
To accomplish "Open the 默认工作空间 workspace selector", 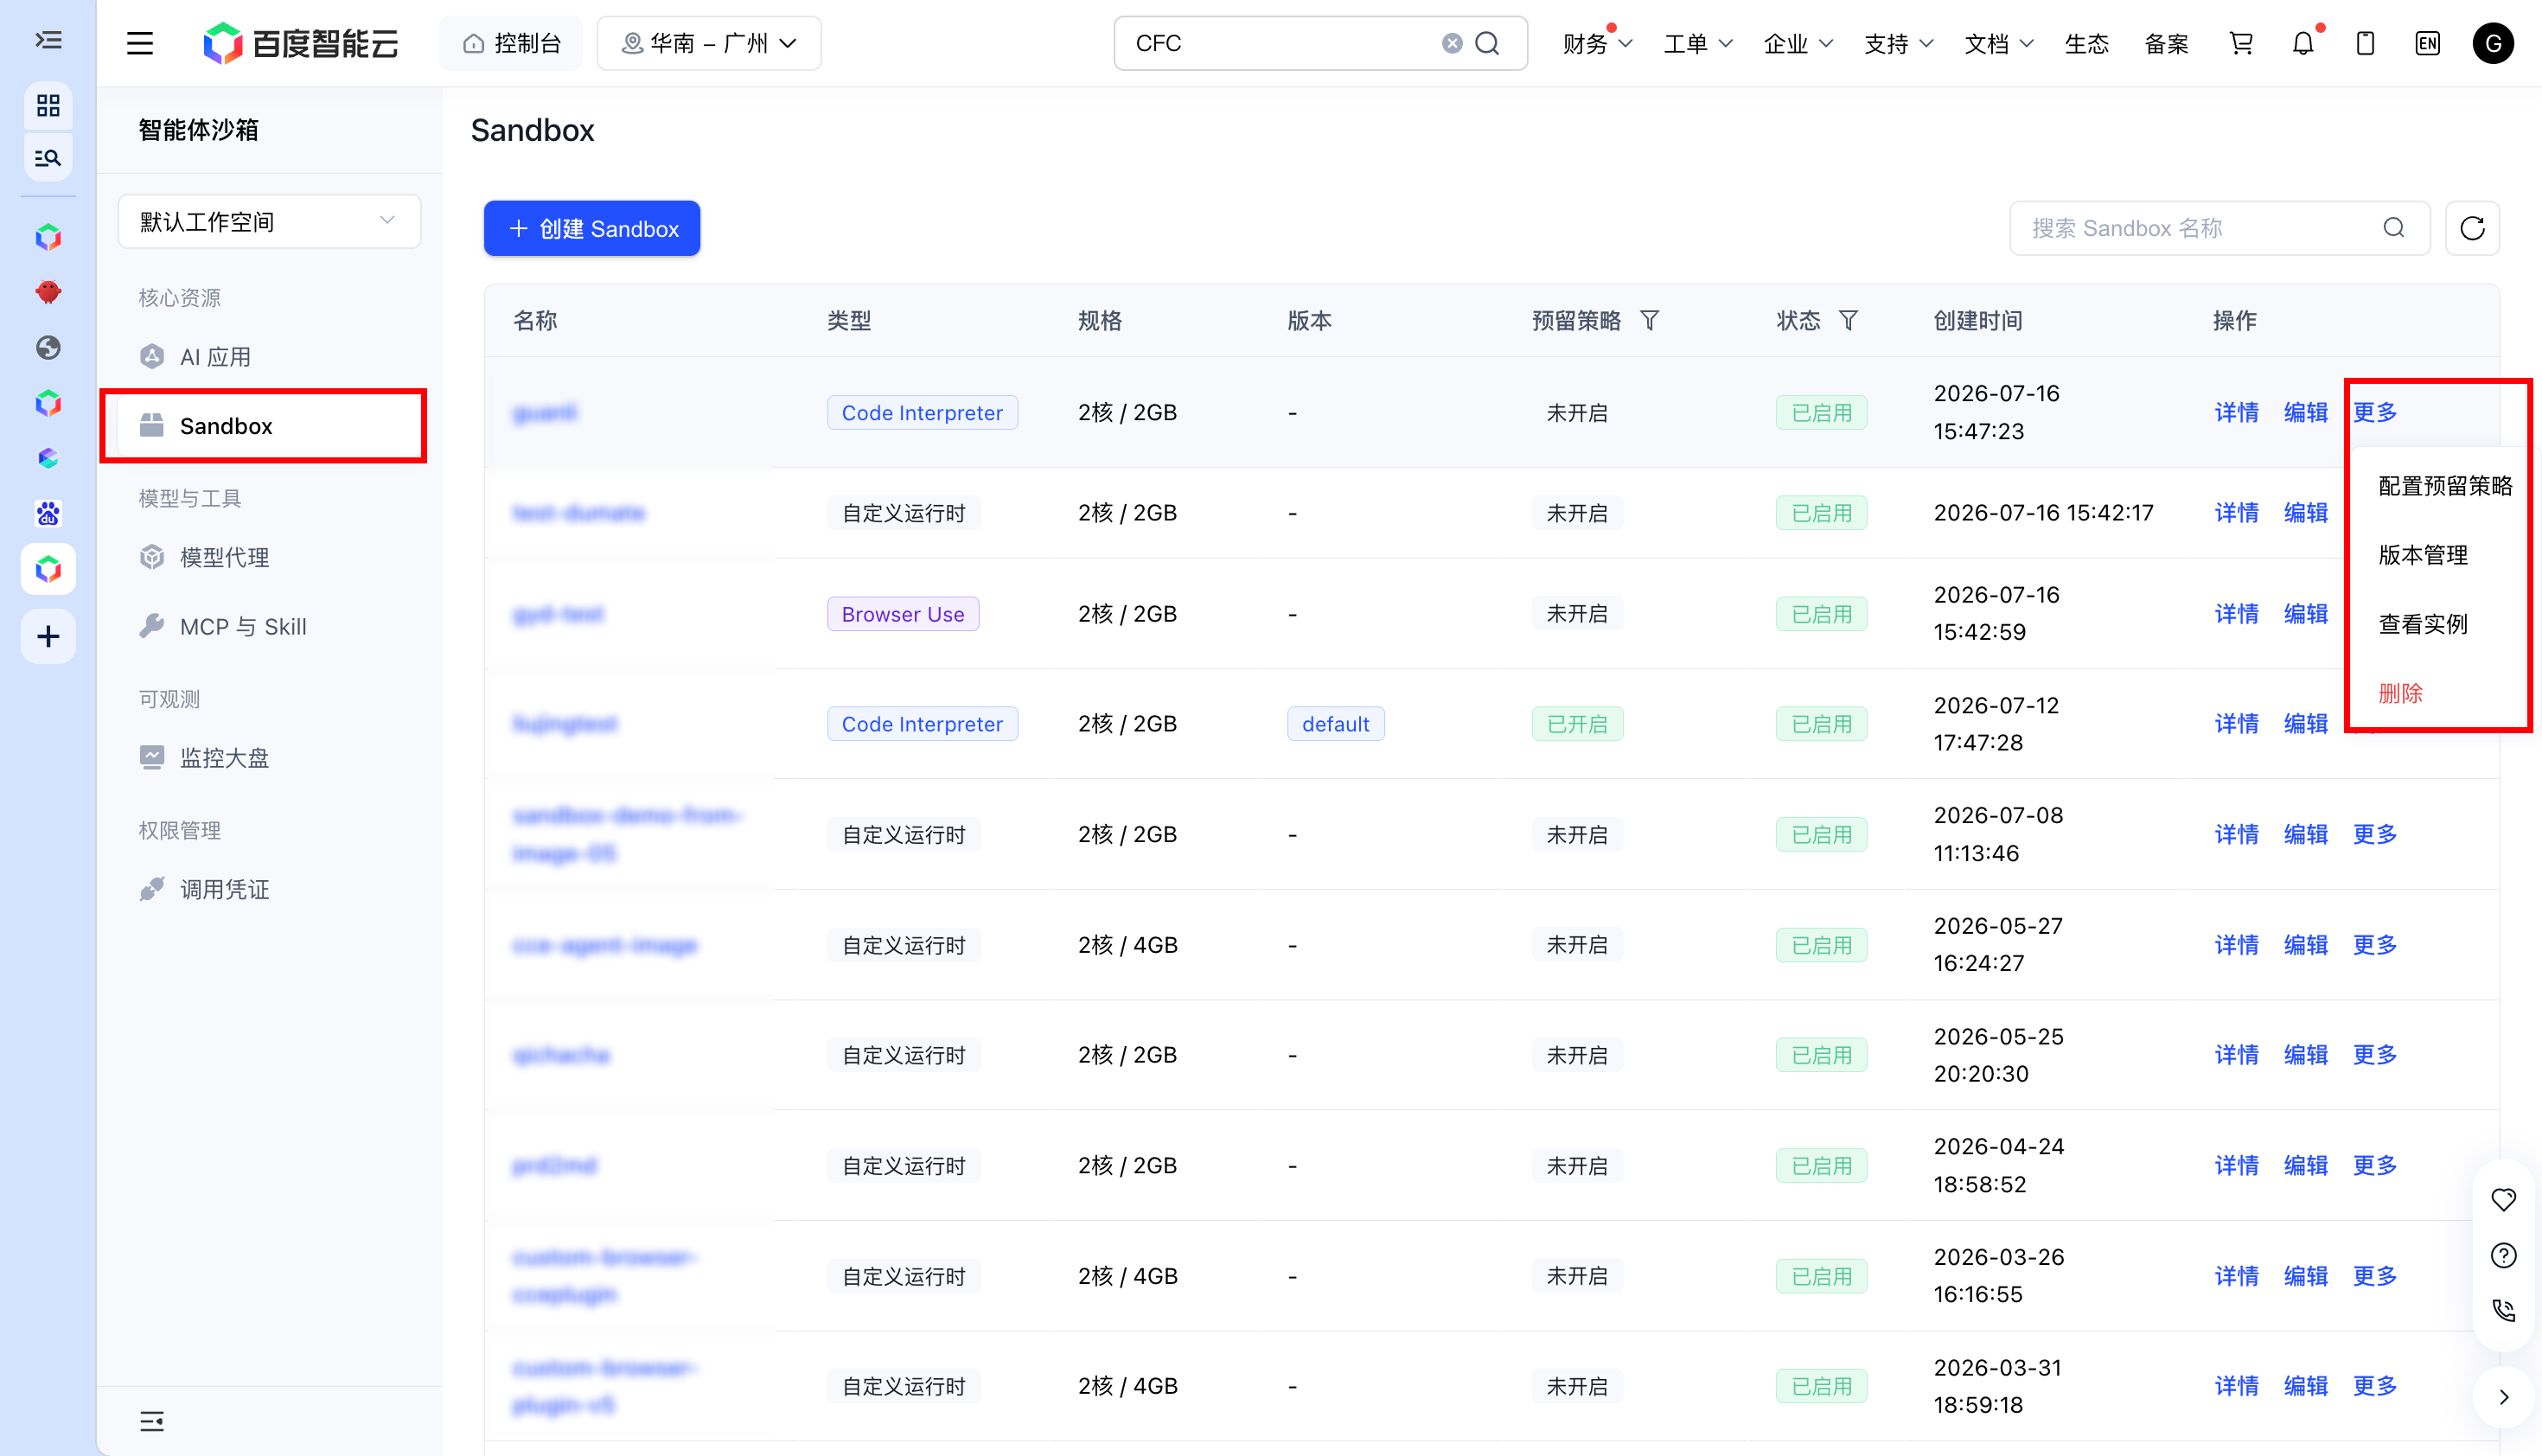I will (269, 221).
